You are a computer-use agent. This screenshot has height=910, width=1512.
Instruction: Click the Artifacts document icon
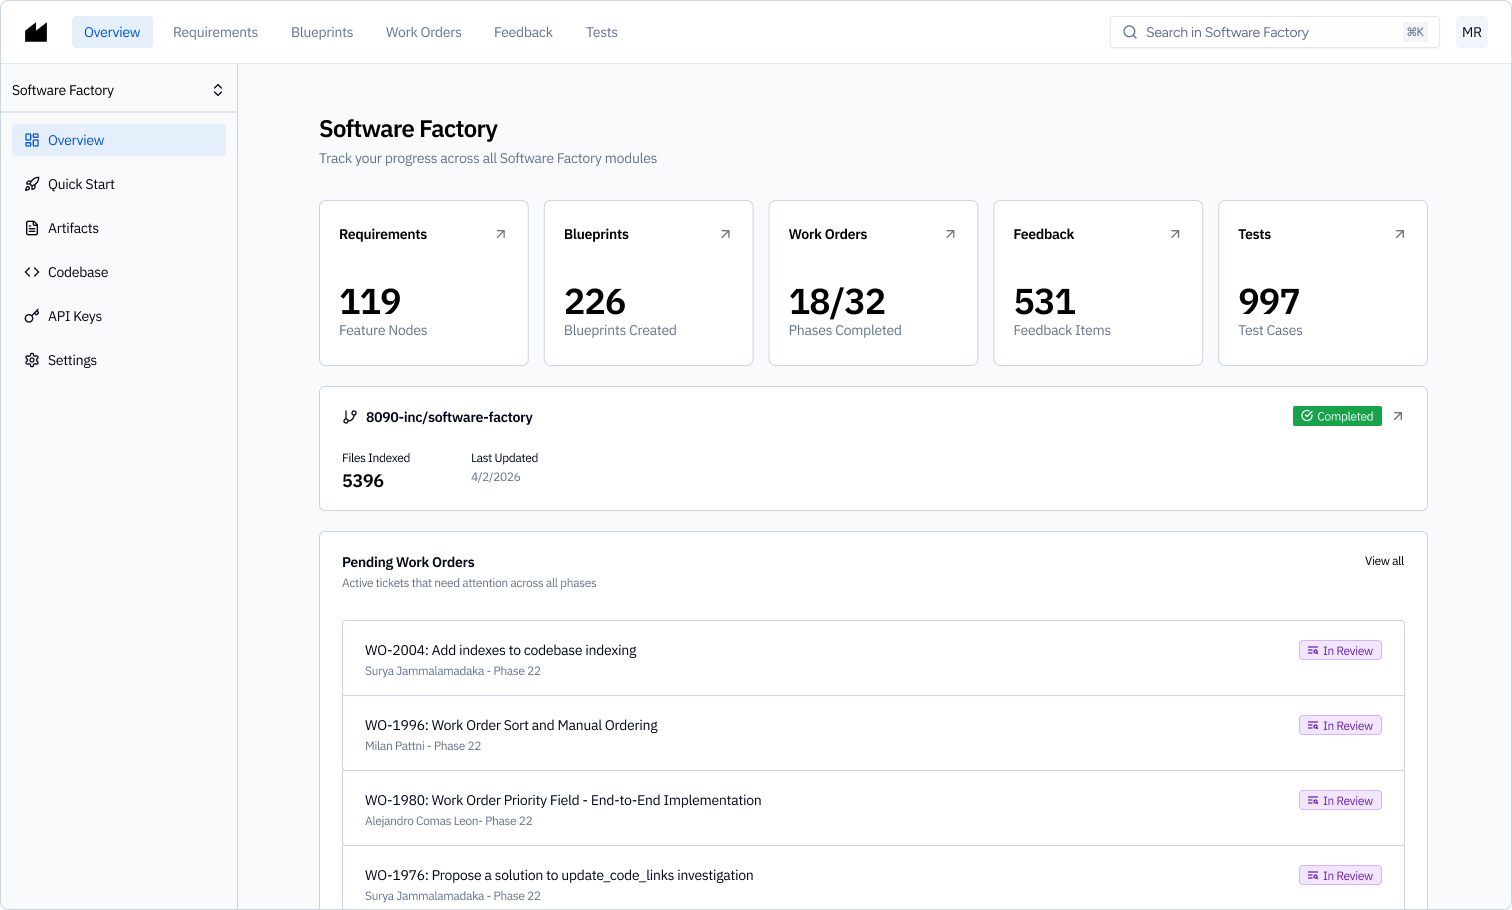[30, 228]
